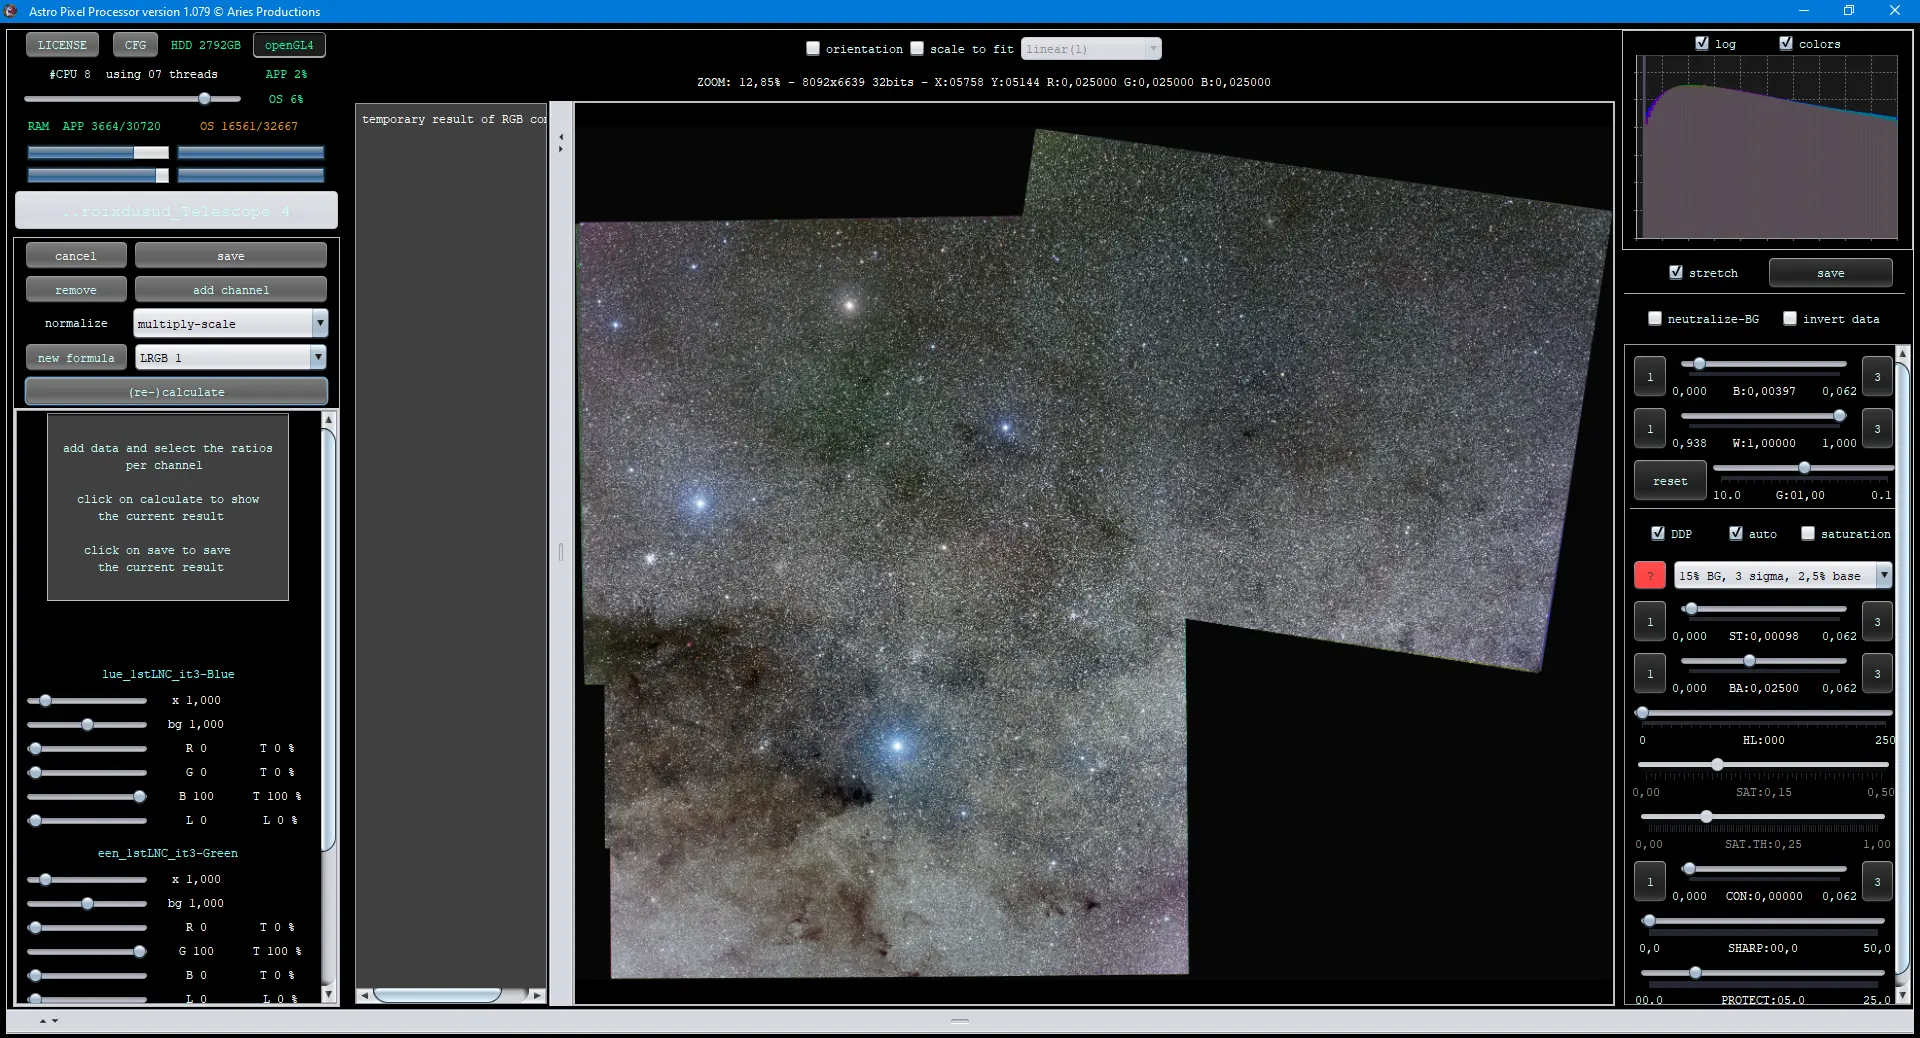Click the Blue channel 'x 1,000' multiplier slider

pyautogui.click(x=87, y=700)
